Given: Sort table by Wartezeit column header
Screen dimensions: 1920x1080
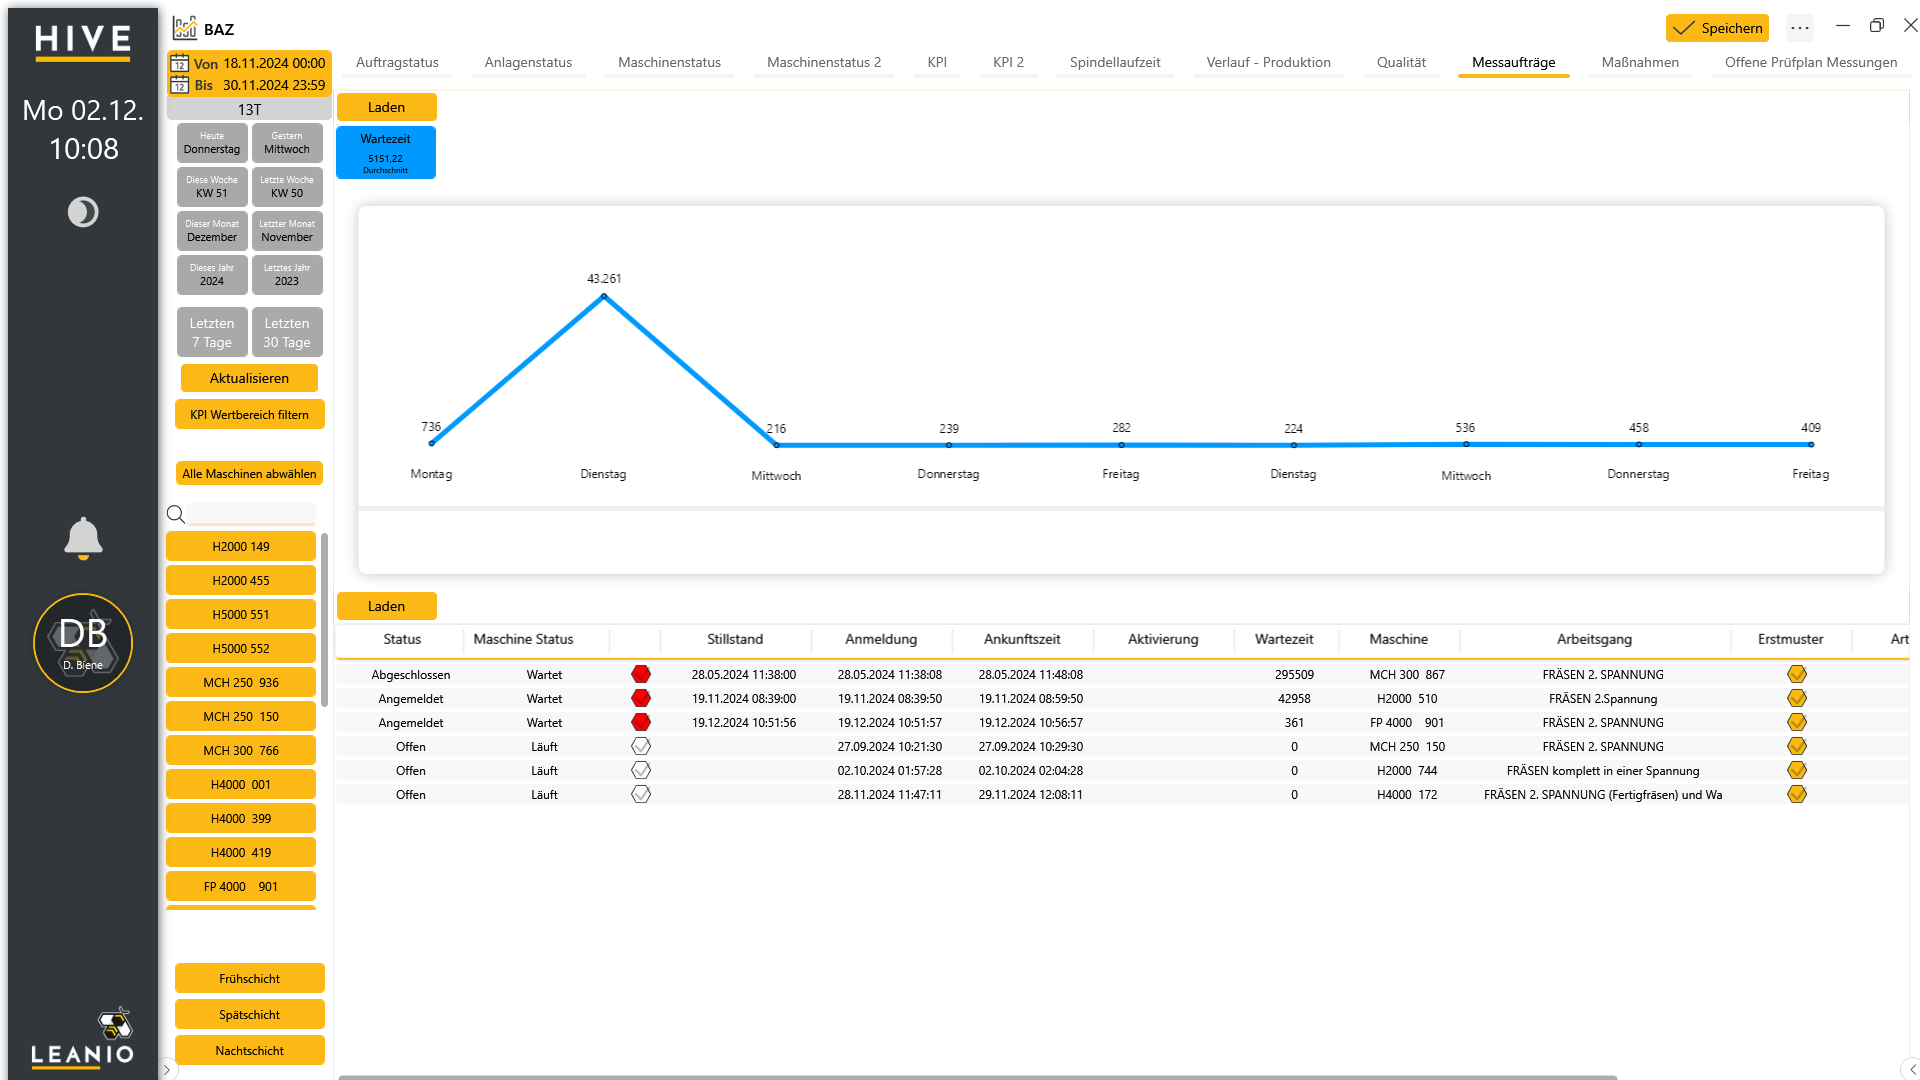Looking at the screenshot, I should (x=1284, y=640).
